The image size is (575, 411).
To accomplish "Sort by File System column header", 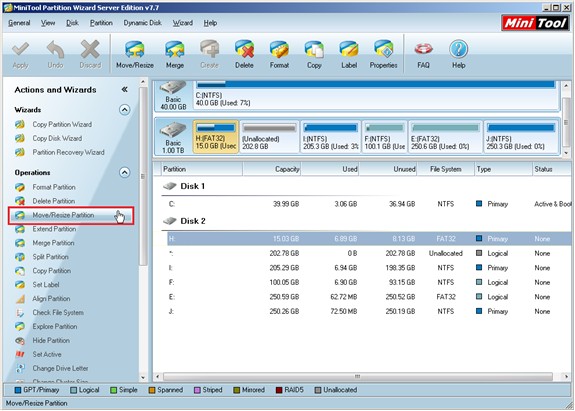I will 446,169.
